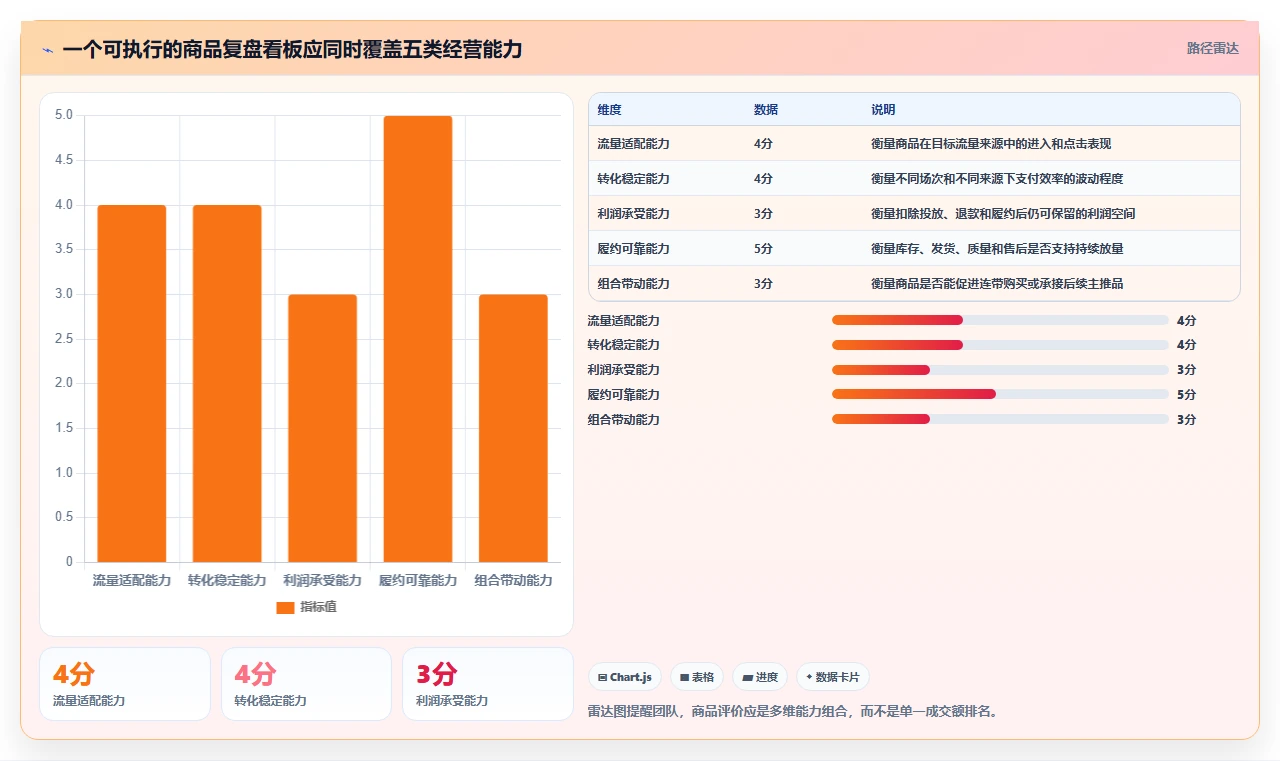
Task: Click the 5分 value beside 履约可靠能力 progress
Action: 1187,395
